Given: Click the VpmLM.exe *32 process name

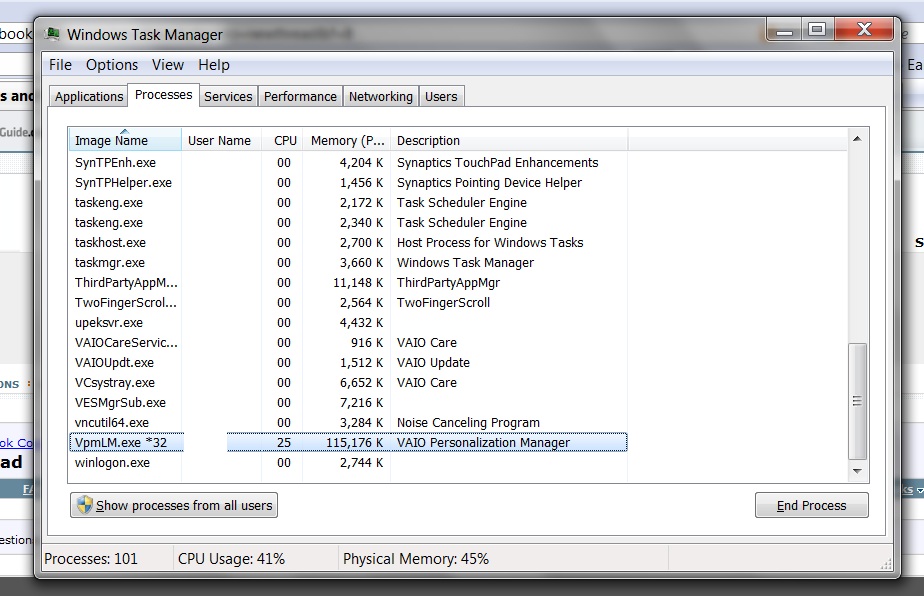Looking at the screenshot, I should (x=121, y=443).
